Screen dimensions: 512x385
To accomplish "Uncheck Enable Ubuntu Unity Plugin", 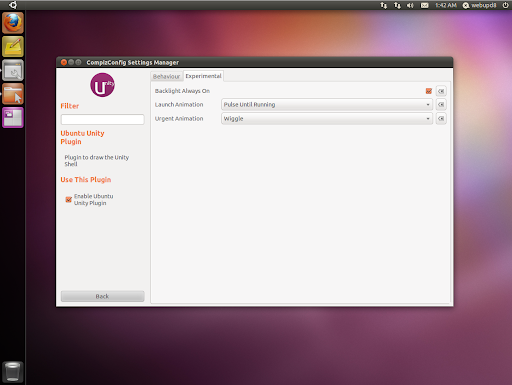I will click(69, 199).
